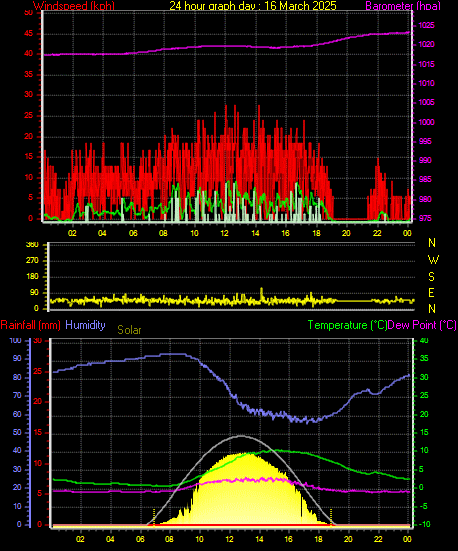Click 25 on the red rainfall axis
The width and height of the screenshot is (458, 551).
tap(37, 371)
